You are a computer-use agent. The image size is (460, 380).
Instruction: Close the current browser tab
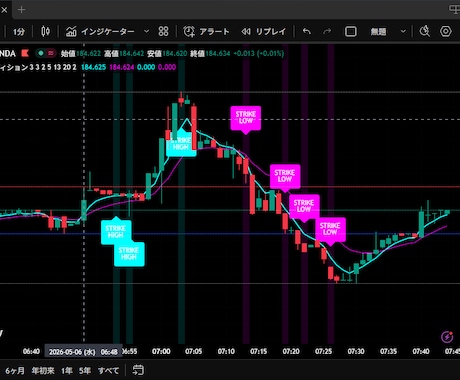(4, 10)
